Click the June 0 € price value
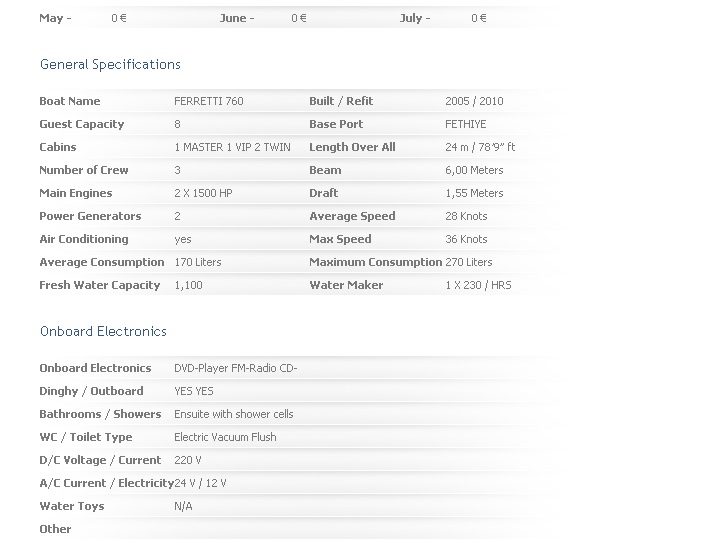The image size is (709, 547). (x=298, y=18)
